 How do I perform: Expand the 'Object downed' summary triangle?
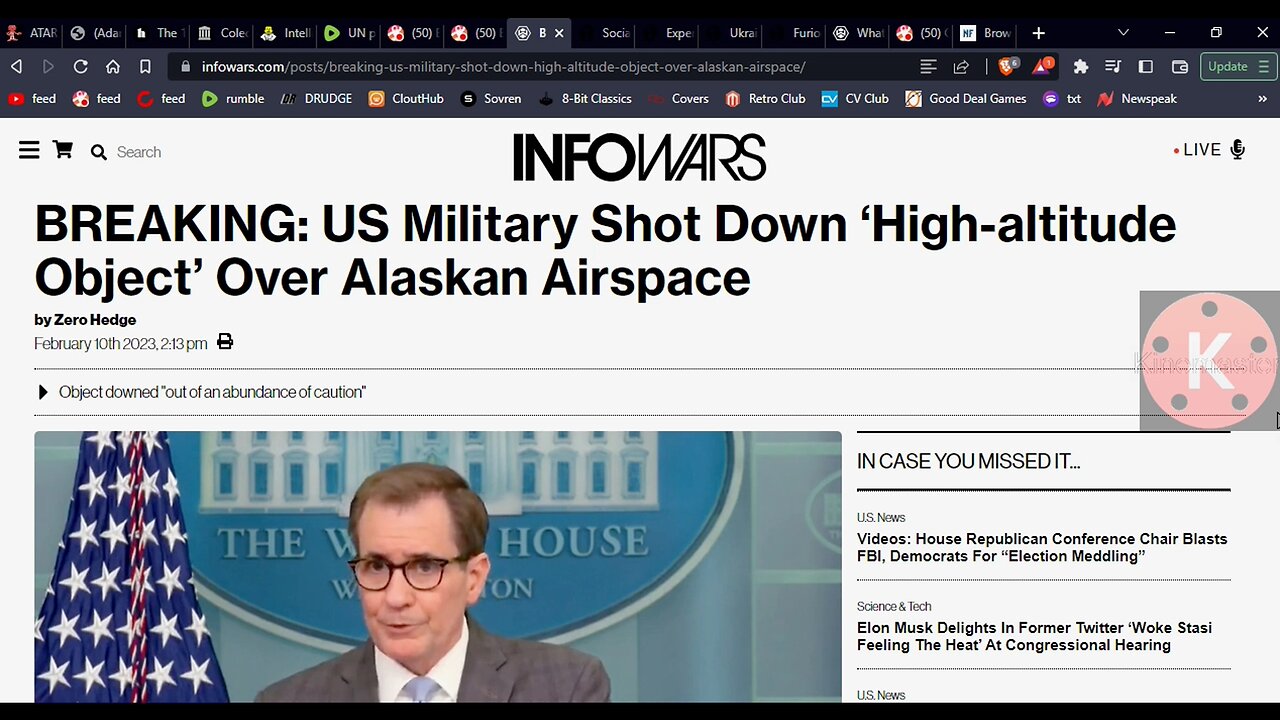[42, 392]
